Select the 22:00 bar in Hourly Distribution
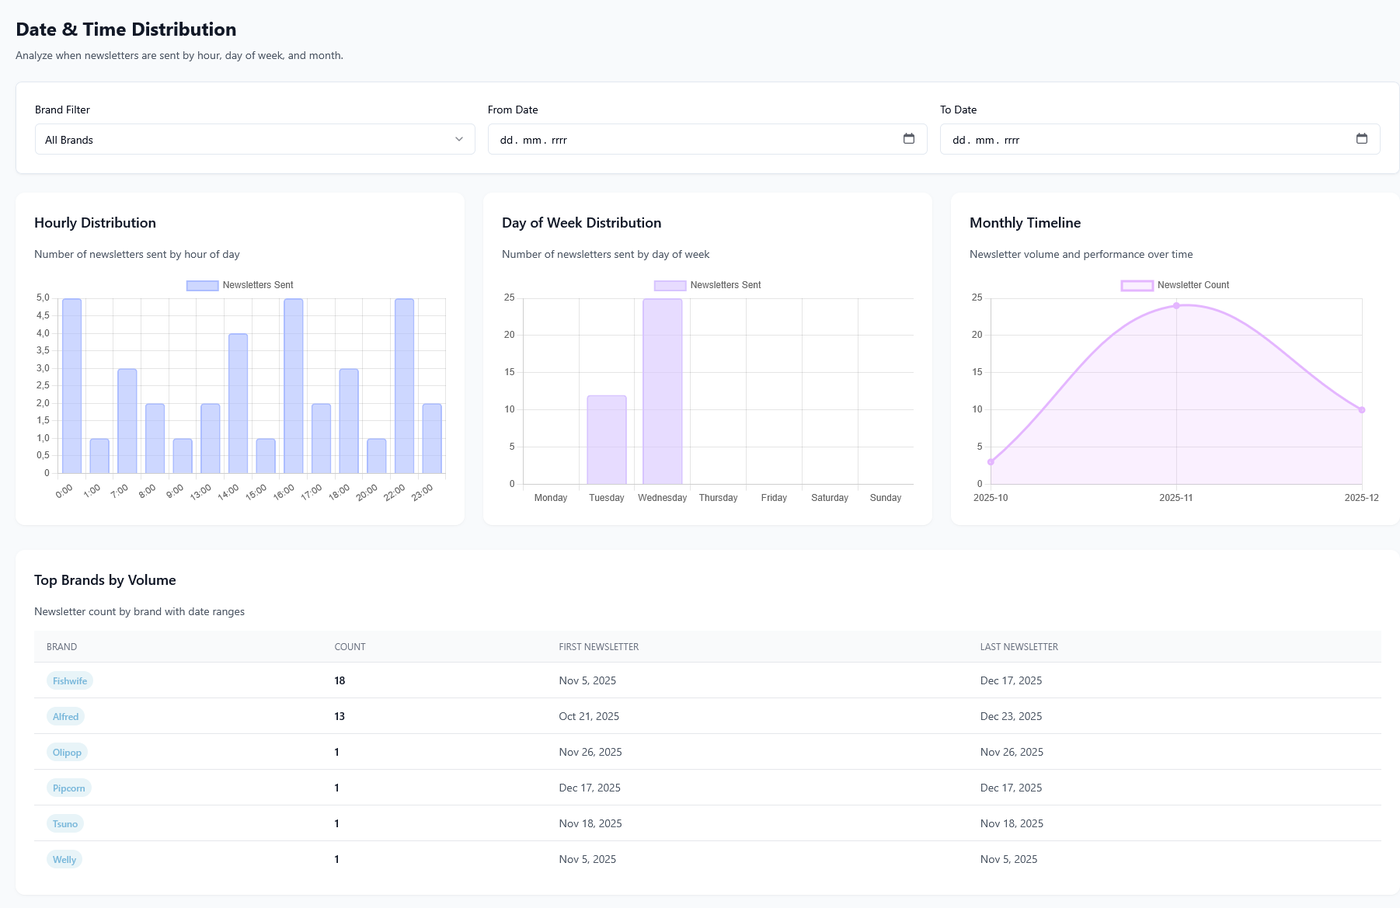The width and height of the screenshot is (1400, 908). click(x=404, y=386)
